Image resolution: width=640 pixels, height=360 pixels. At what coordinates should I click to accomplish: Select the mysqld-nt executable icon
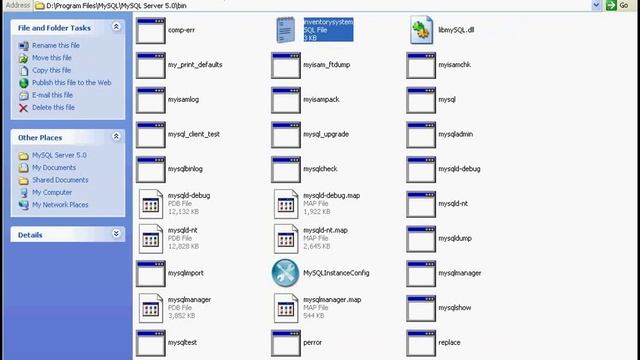(421, 204)
